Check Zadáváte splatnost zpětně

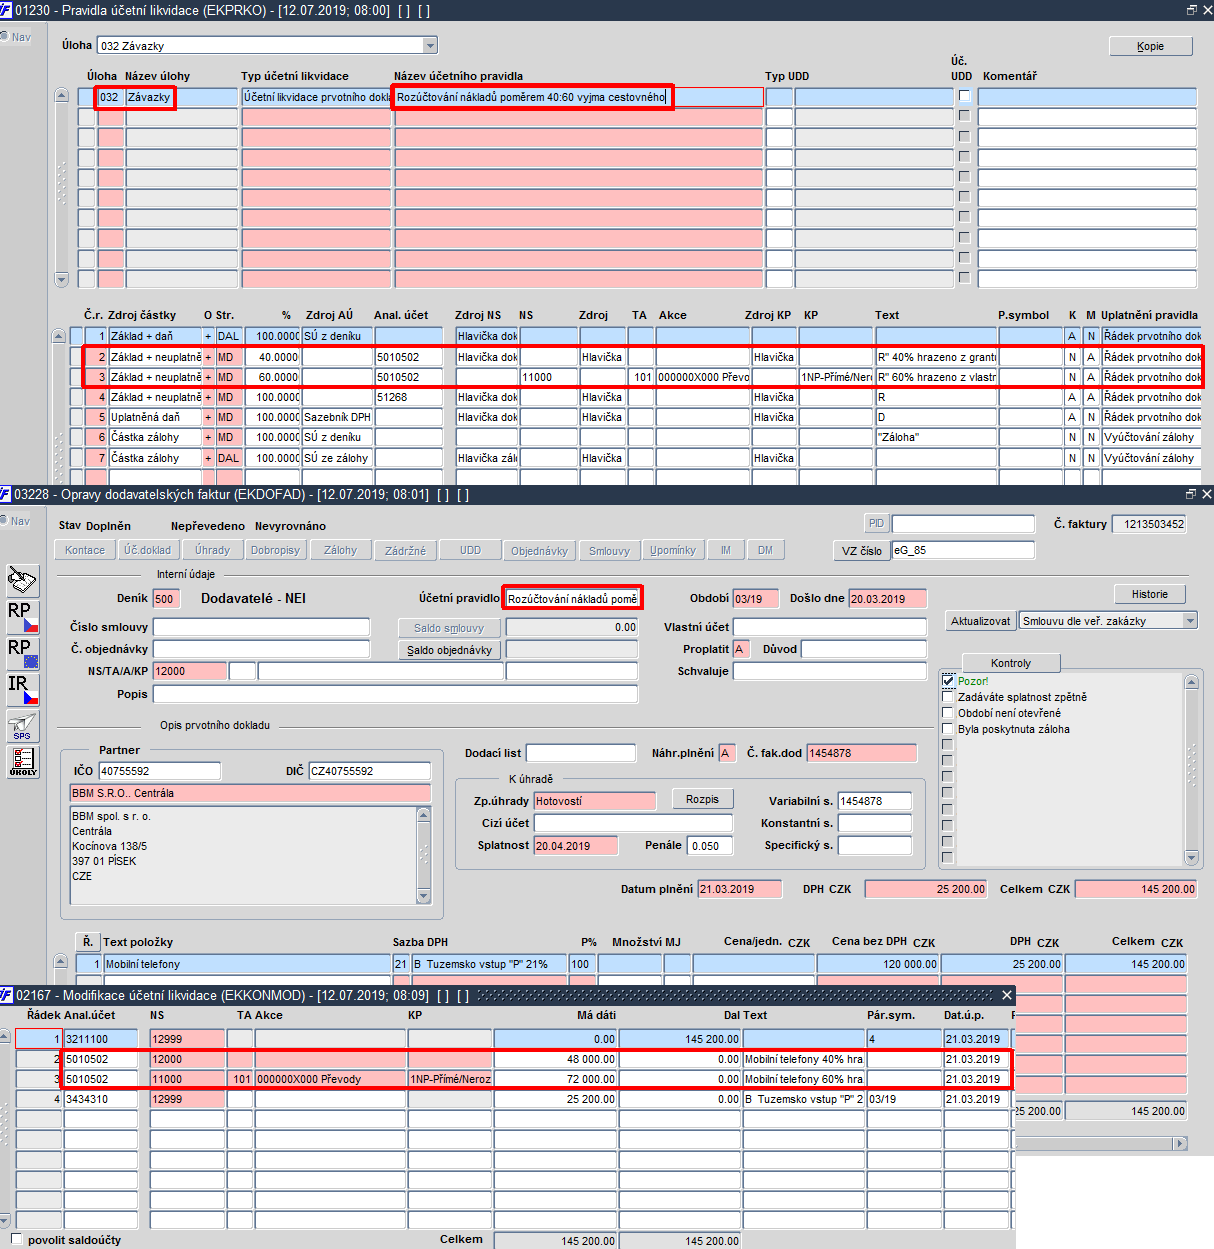[948, 697]
